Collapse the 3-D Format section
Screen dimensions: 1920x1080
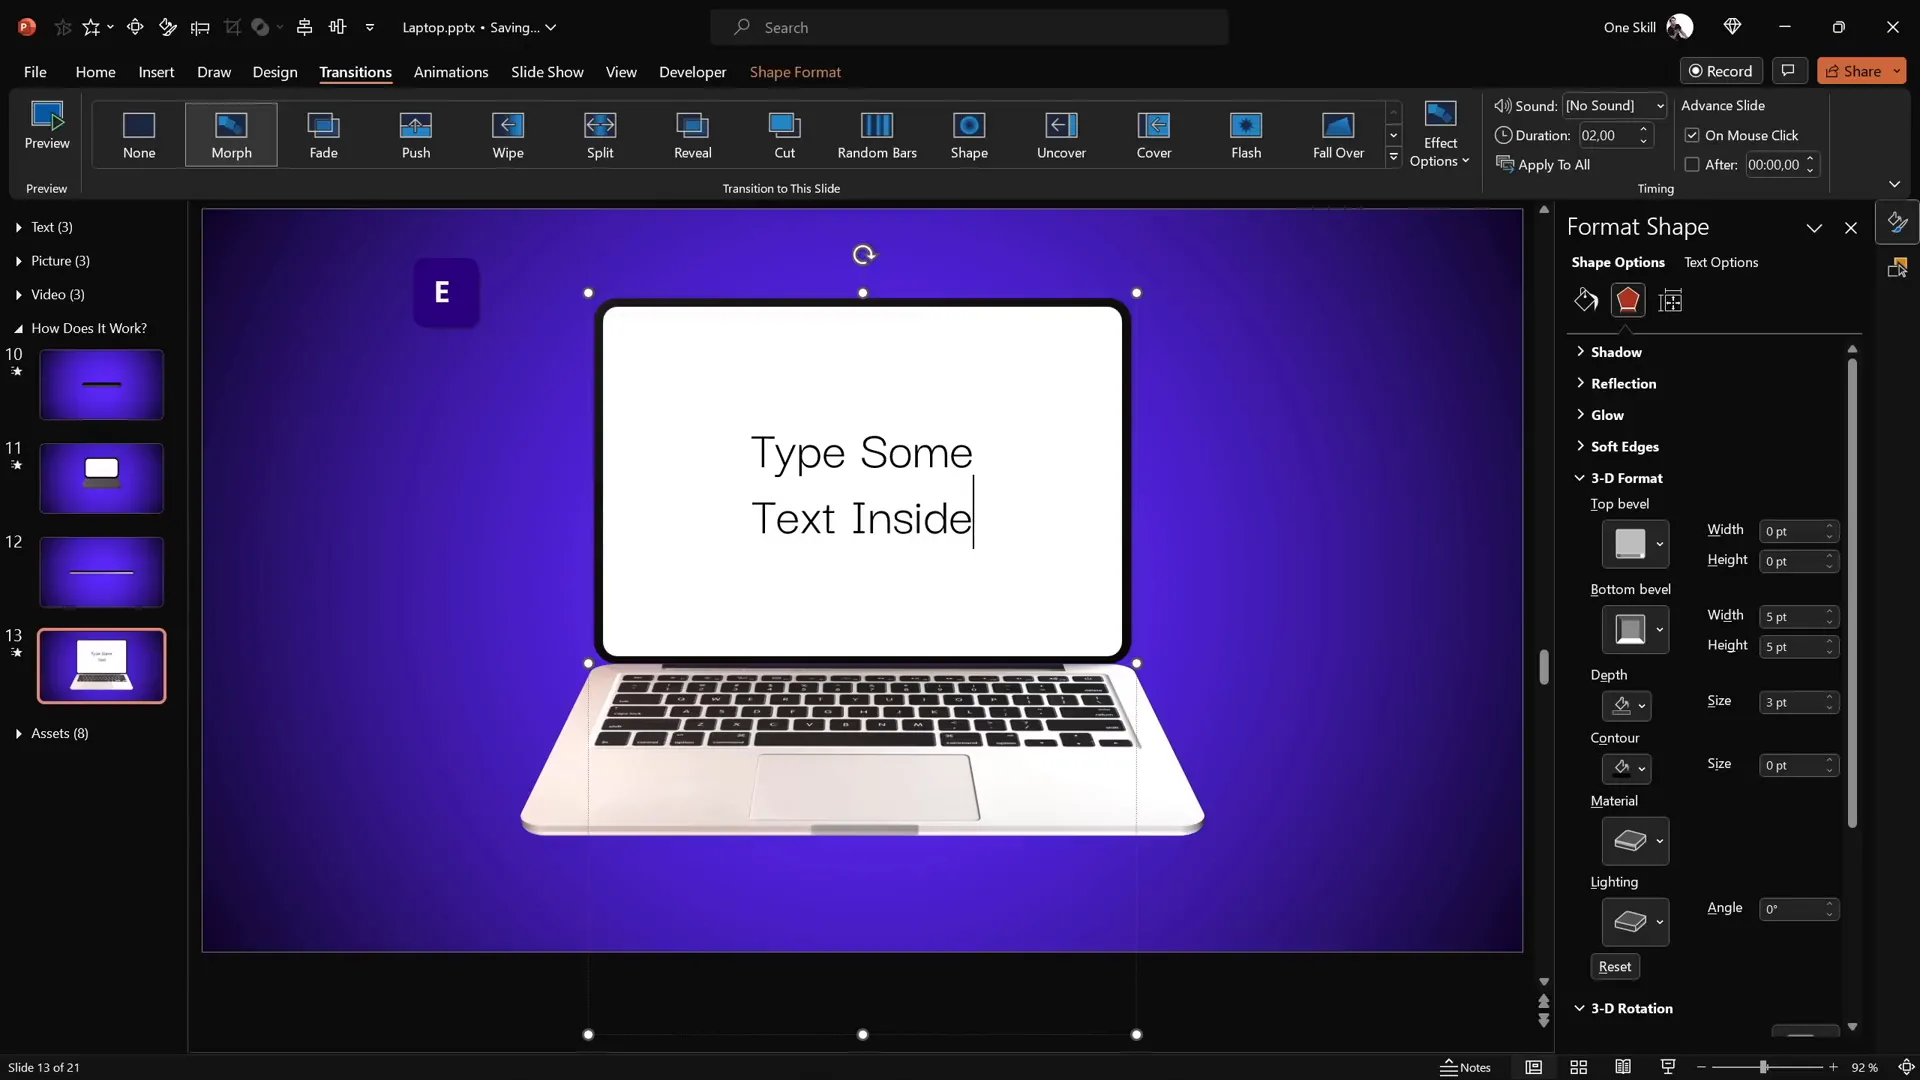(x=1626, y=478)
